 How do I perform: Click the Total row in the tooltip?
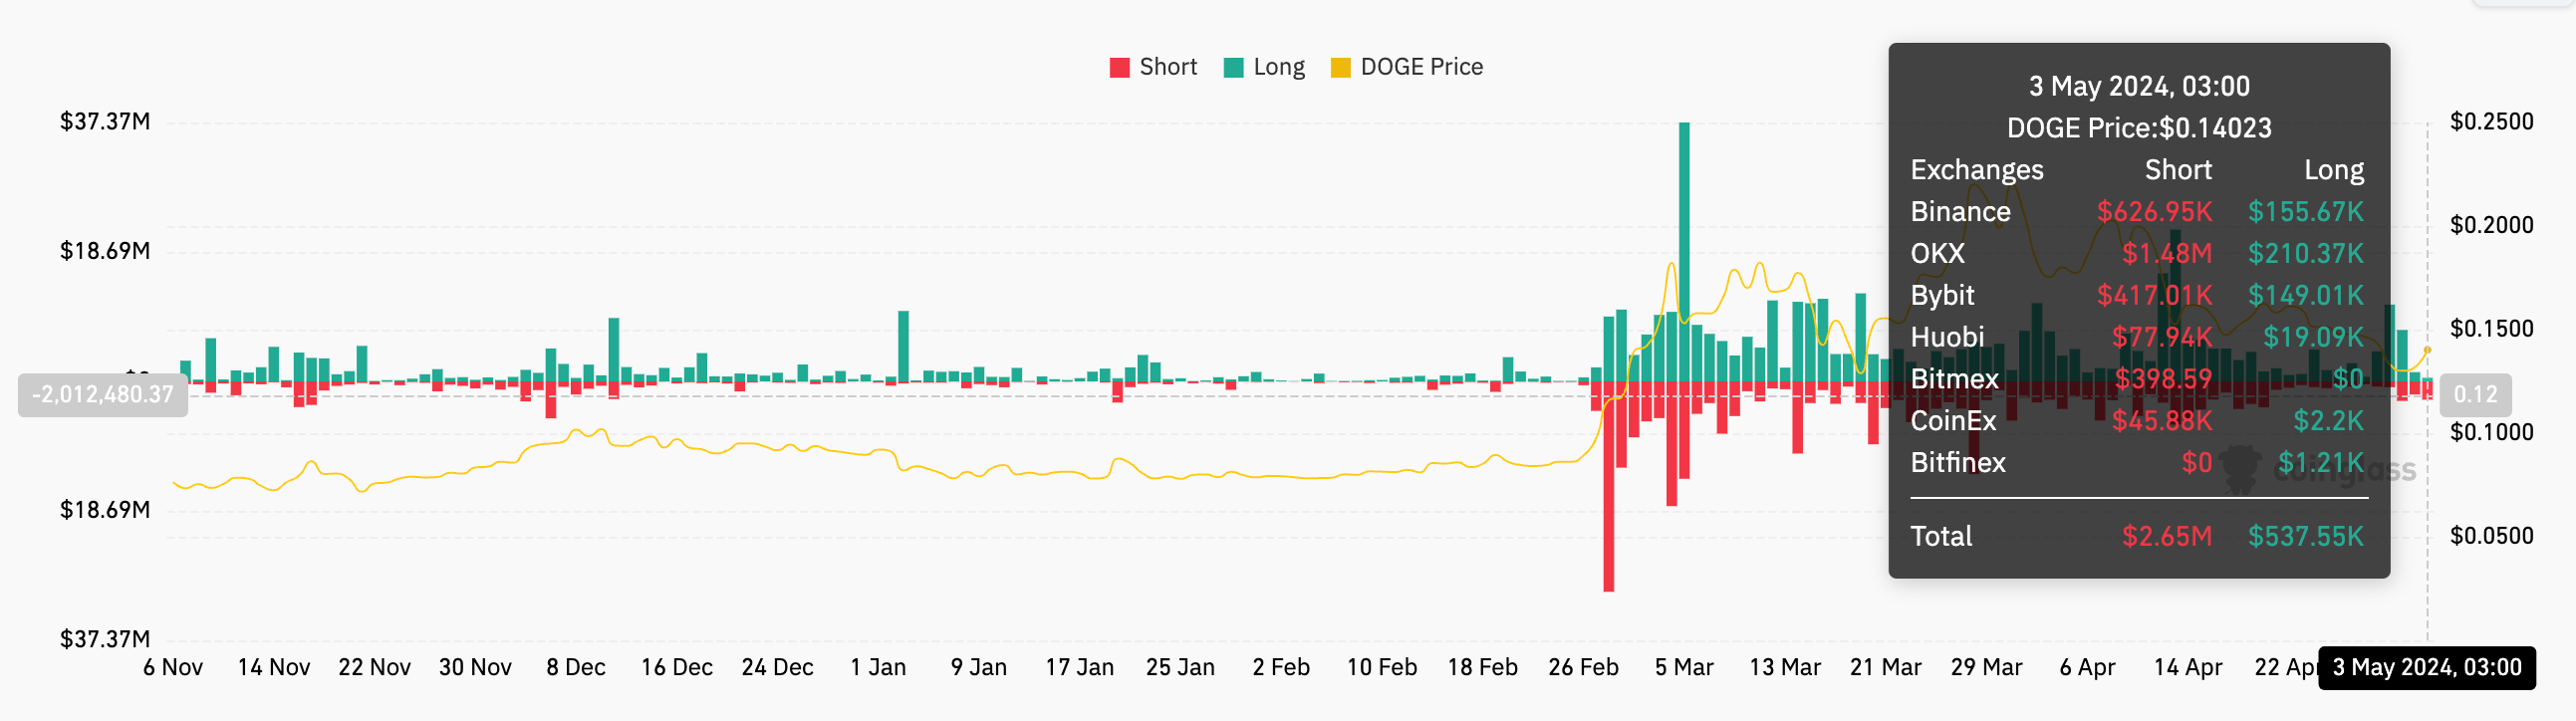coord(2137,536)
